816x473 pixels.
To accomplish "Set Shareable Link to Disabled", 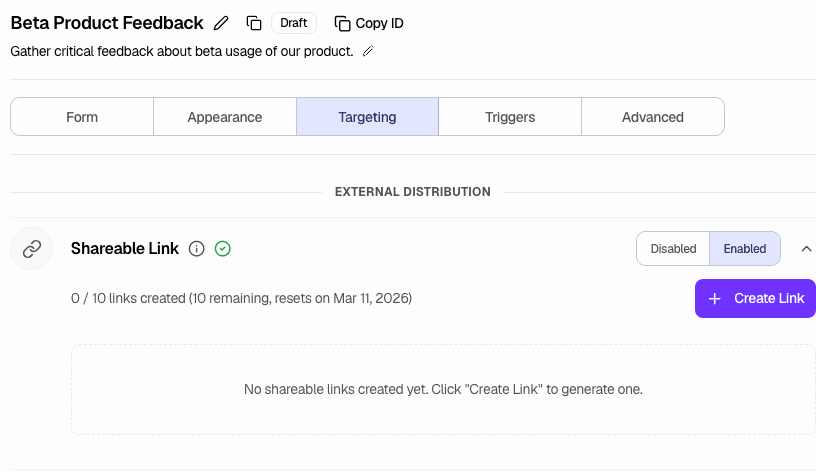I will click(673, 249).
